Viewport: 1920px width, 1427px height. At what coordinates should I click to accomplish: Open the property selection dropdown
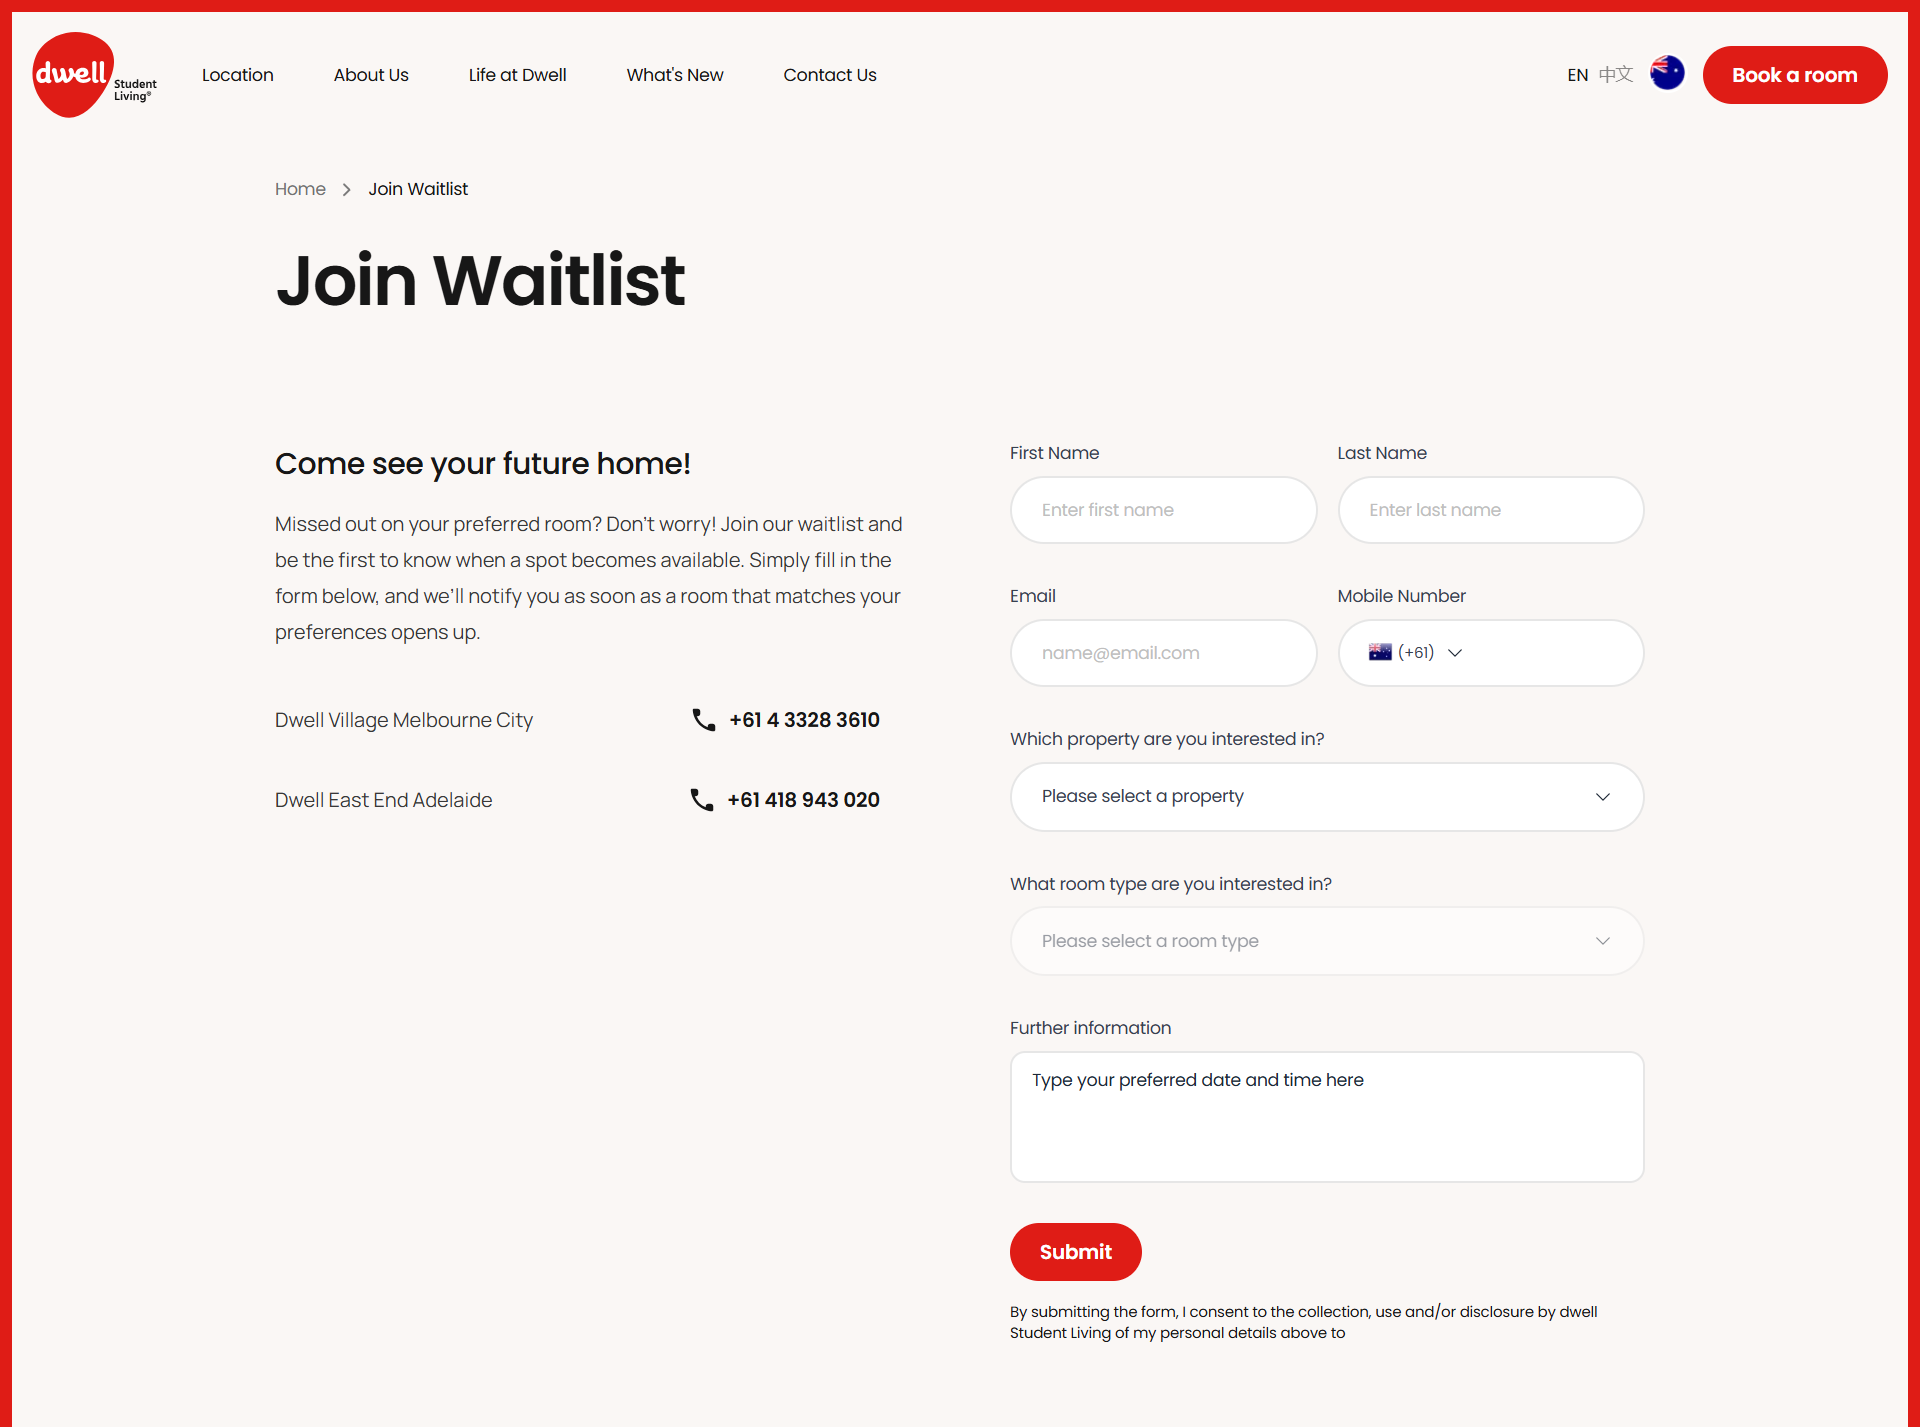(1325, 796)
